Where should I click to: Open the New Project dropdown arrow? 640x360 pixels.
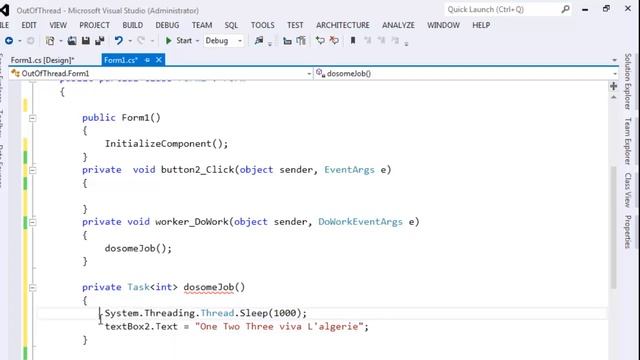point(60,41)
